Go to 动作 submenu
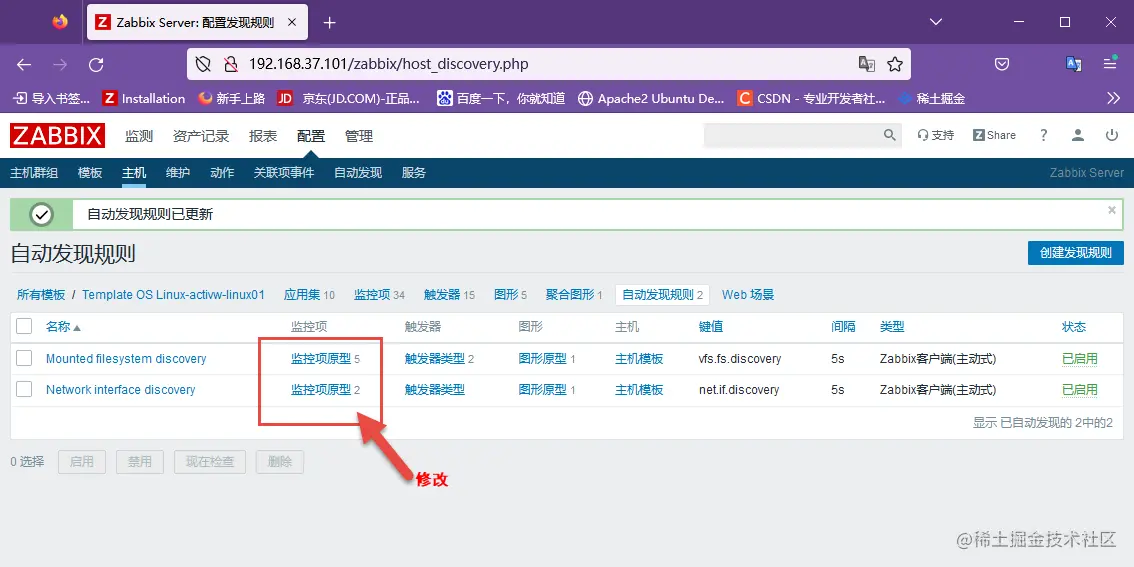Viewport: 1134px width, 567px height. (x=222, y=173)
